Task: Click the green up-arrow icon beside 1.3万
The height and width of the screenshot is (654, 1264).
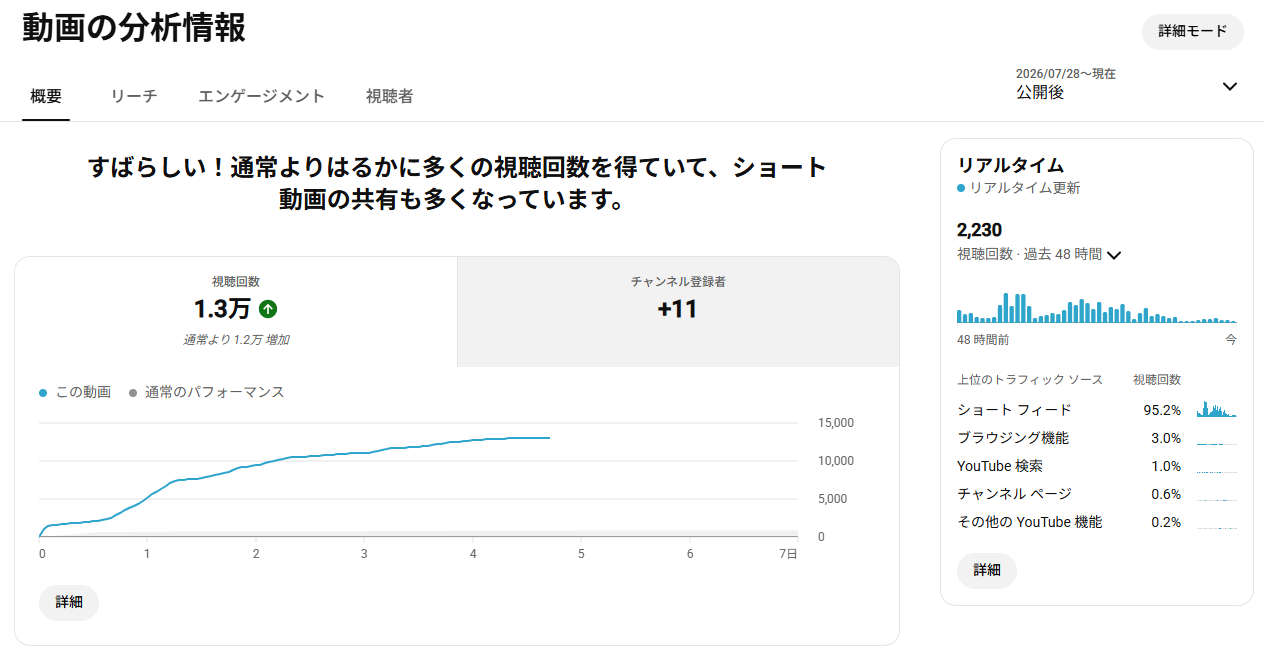Action: point(268,309)
